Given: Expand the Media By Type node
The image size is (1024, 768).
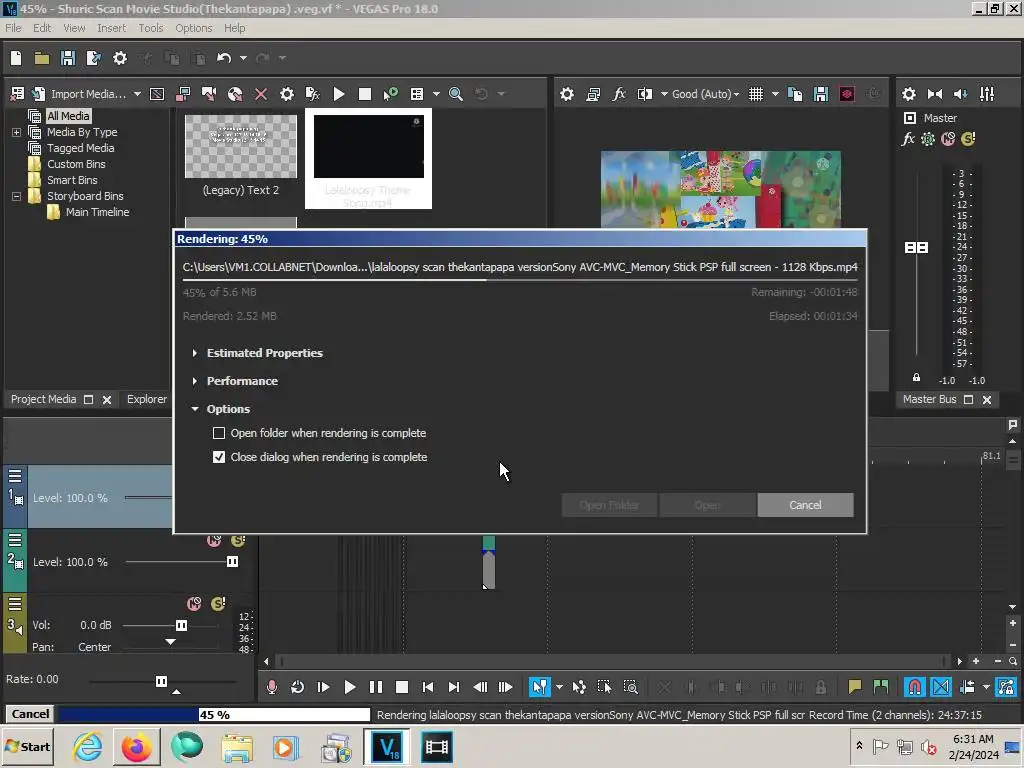Looking at the screenshot, I should pyautogui.click(x=16, y=132).
